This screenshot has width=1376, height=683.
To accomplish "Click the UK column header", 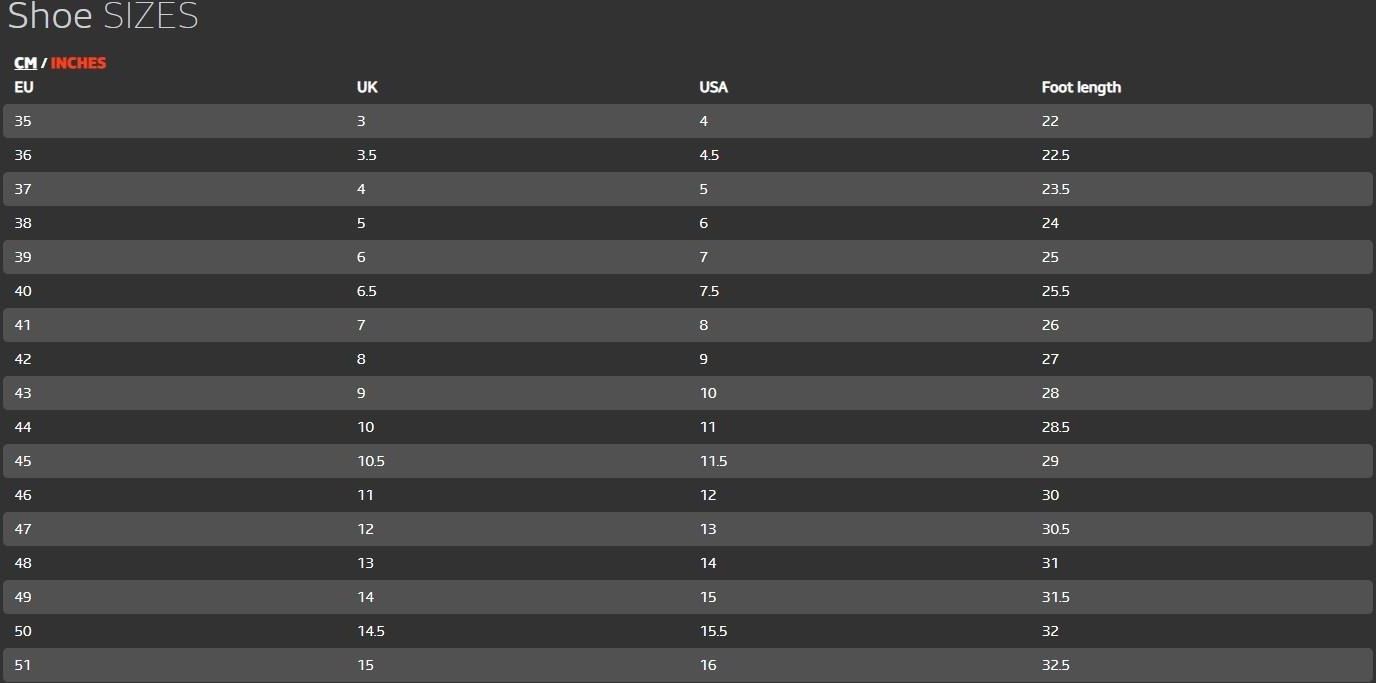I will pyautogui.click(x=367, y=87).
